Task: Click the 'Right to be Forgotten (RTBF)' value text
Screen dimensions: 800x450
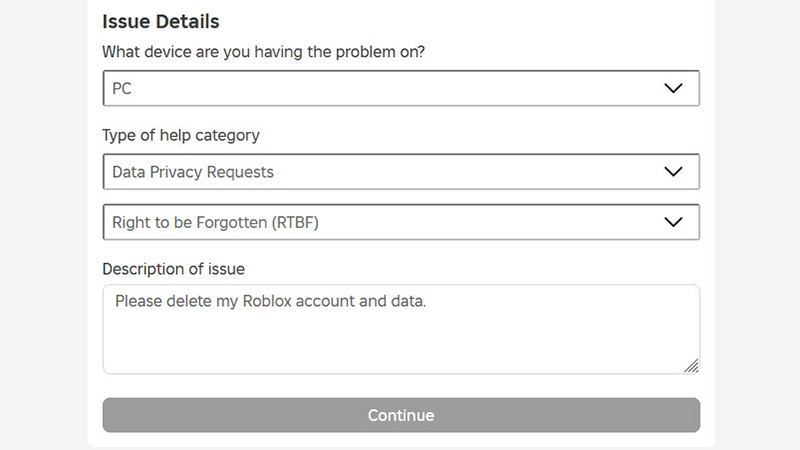Action: coord(215,222)
